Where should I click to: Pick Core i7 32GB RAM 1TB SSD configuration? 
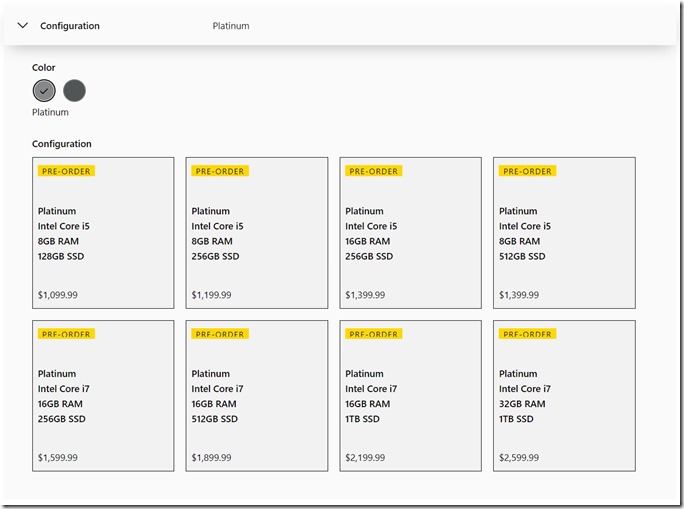[x=564, y=396]
